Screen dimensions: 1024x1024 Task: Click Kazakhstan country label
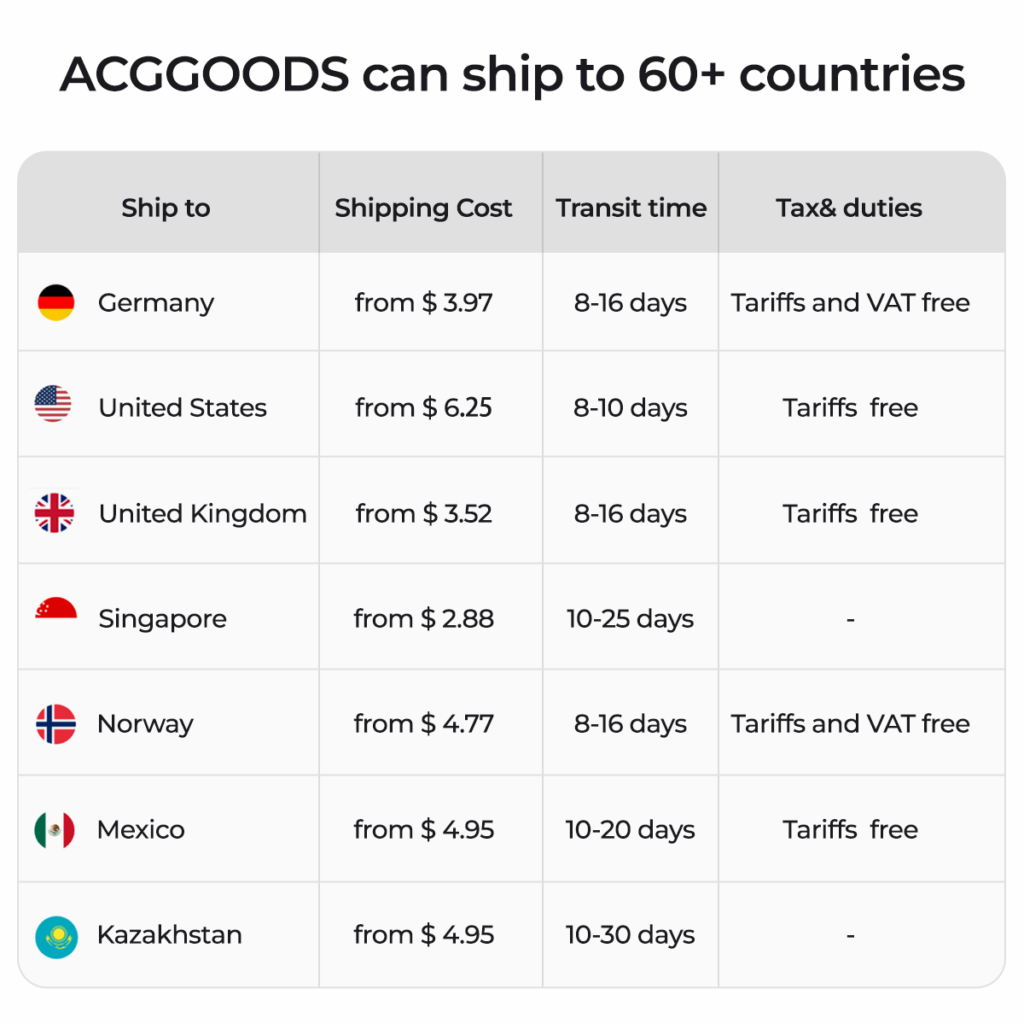click(x=169, y=935)
